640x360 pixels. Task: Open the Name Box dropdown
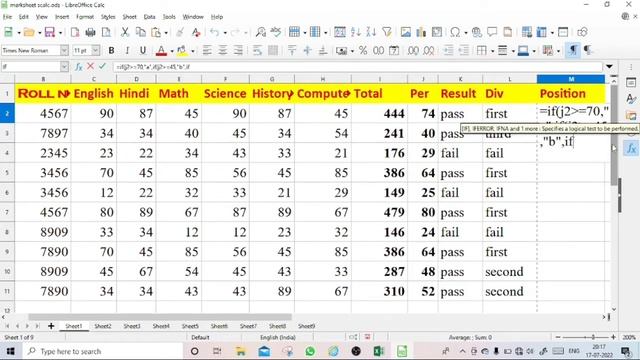pyautogui.click(x=64, y=66)
